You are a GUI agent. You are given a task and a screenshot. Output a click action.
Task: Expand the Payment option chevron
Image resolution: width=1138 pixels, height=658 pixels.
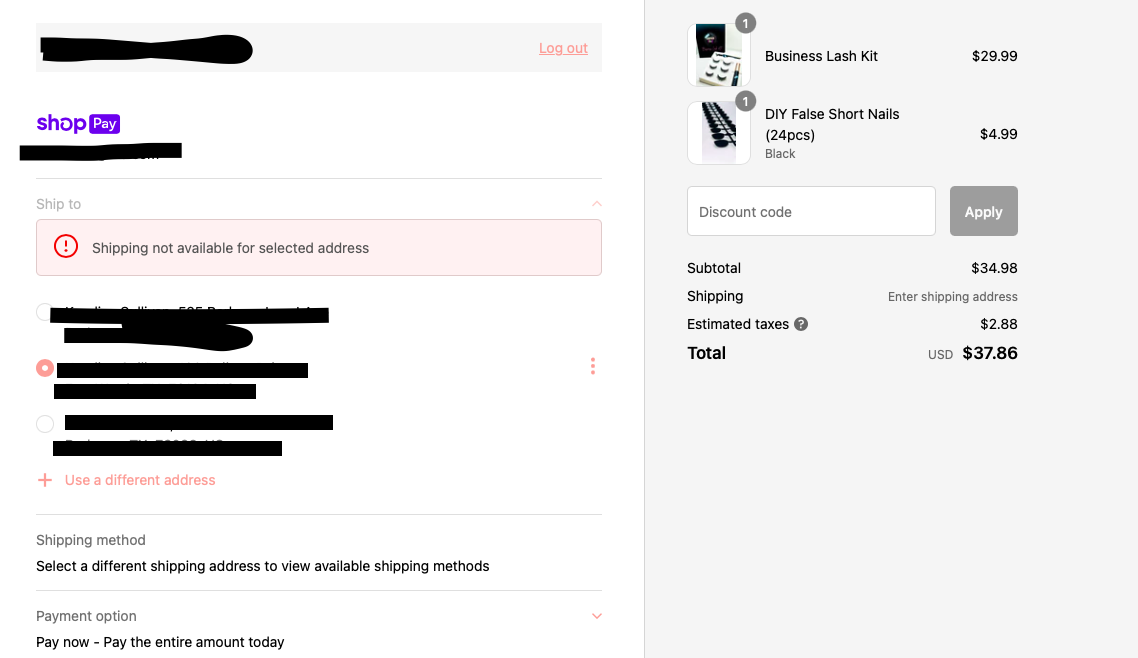[597, 616]
